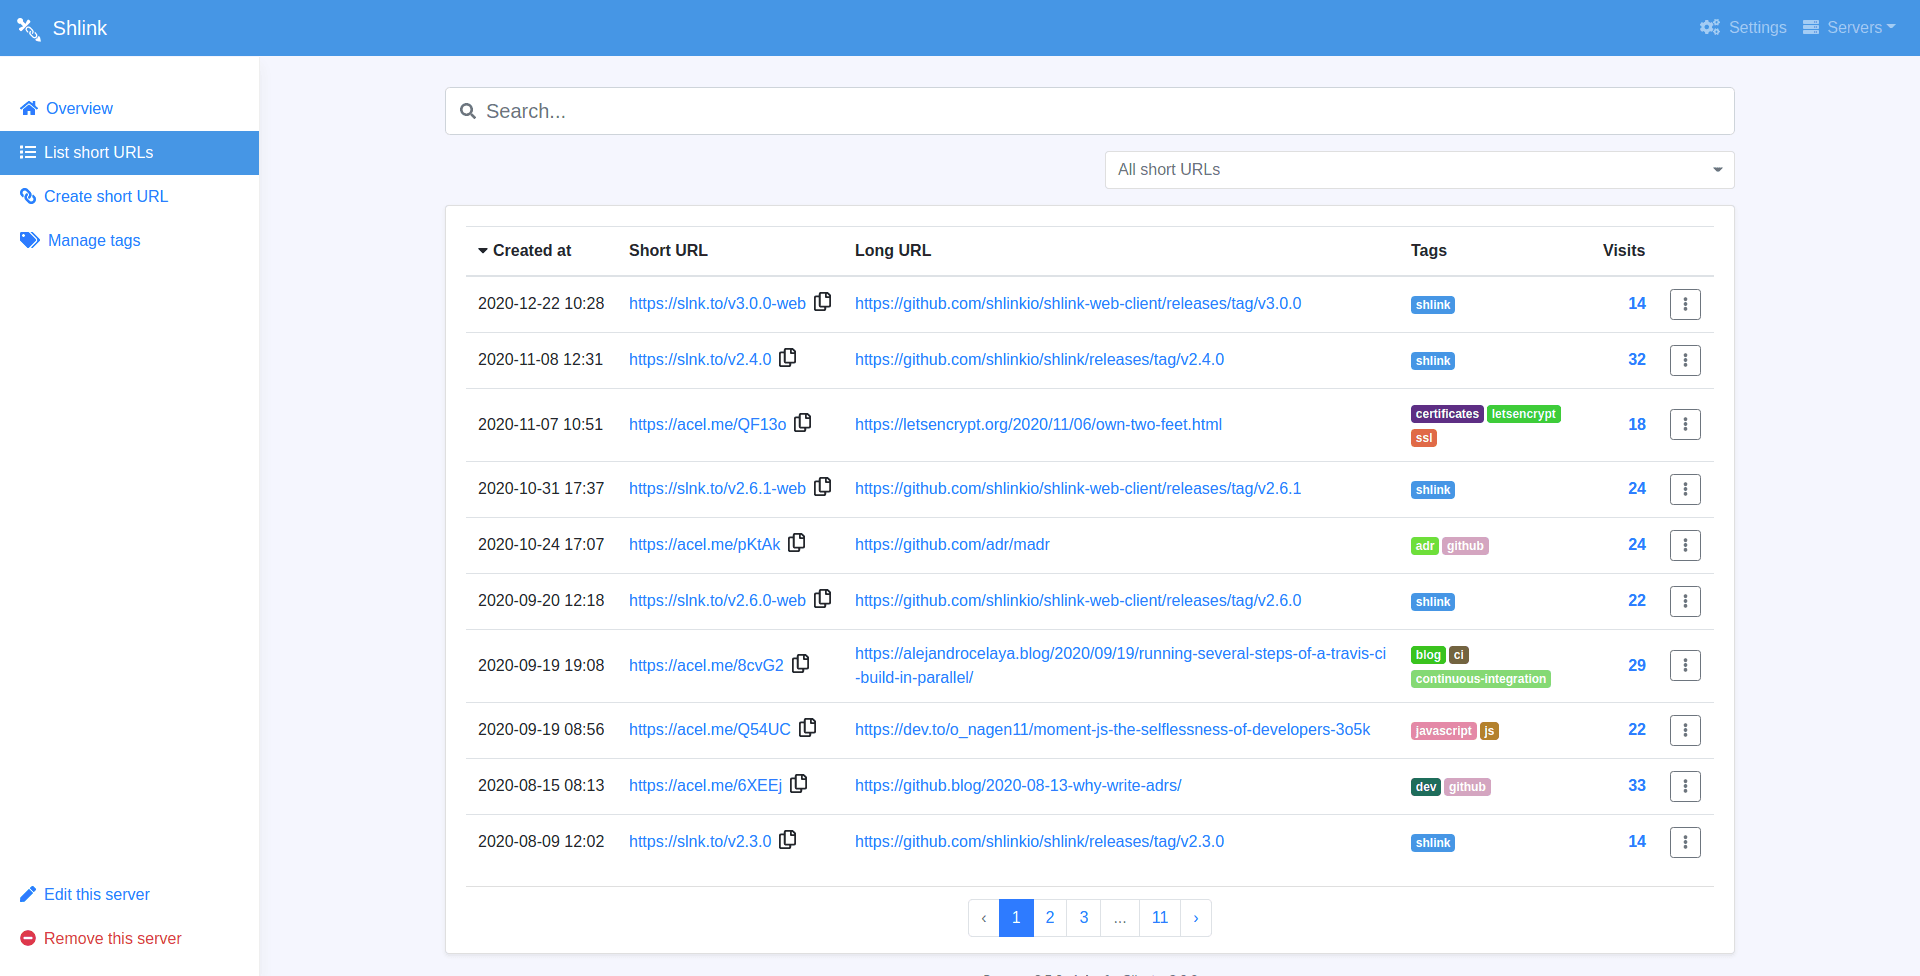Open visits count 33 for 6XEEj
Viewport: 1920px width, 976px height.
click(x=1638, y=786)
